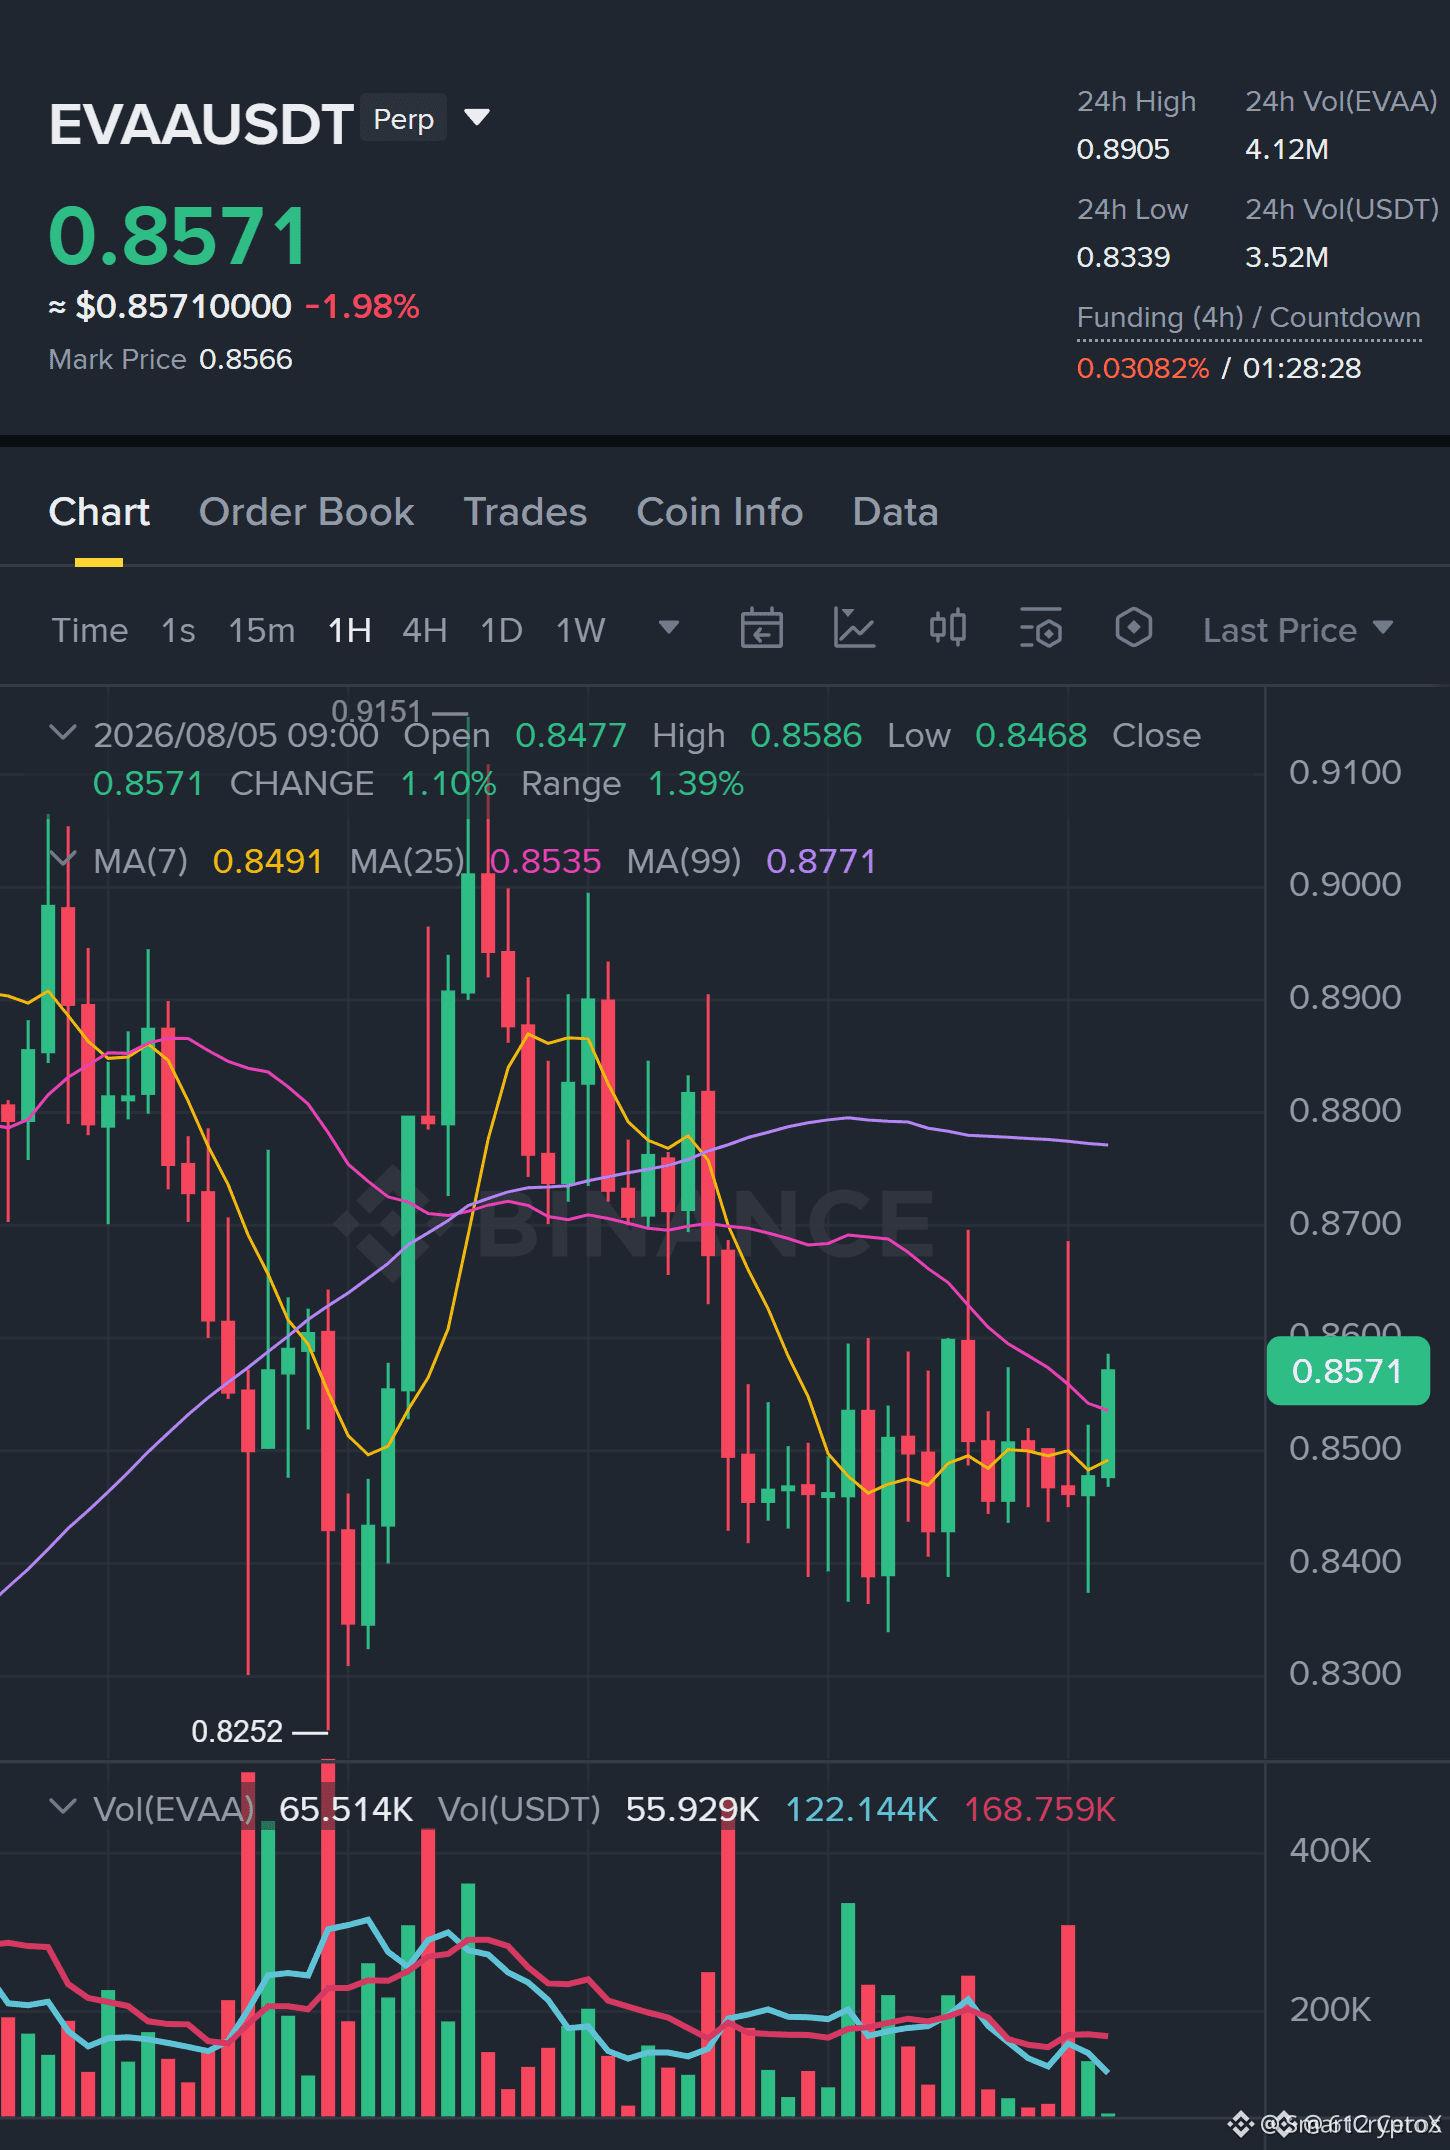Select the 1s interval
The height and width of the screenshot is (2150, 1450).
(178, 630)
